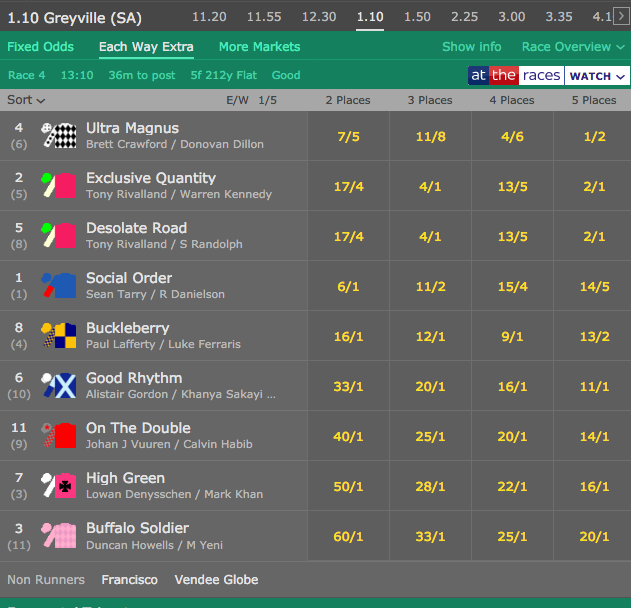Switch to Fixed Odds tab
The width and height of the screenshot is (631, 608).
point(42,47)
